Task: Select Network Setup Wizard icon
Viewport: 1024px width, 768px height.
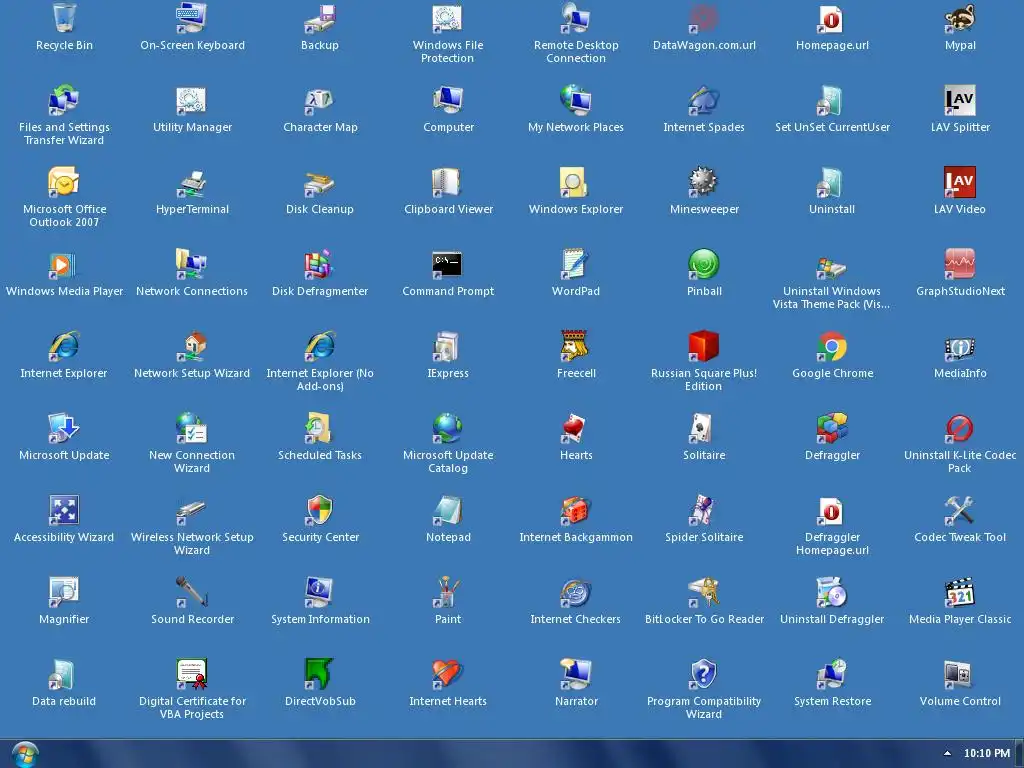Action: coord(192,346)
